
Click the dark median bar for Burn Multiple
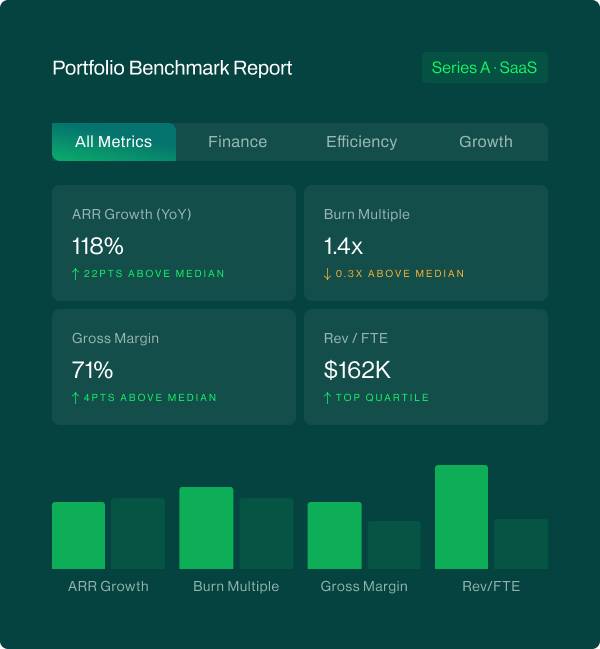pyautogui.click(x=266, y=534)
